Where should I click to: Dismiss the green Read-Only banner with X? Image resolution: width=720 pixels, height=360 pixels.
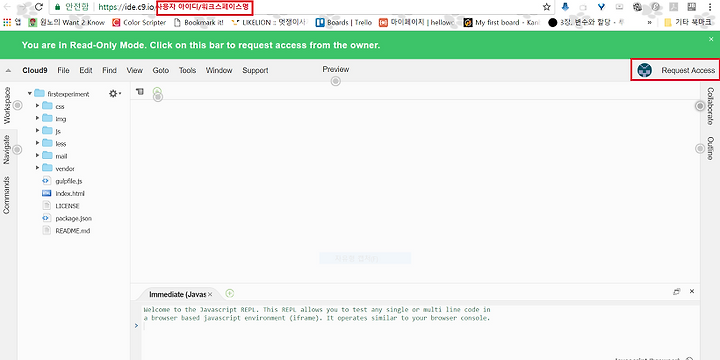pos(711,39)
